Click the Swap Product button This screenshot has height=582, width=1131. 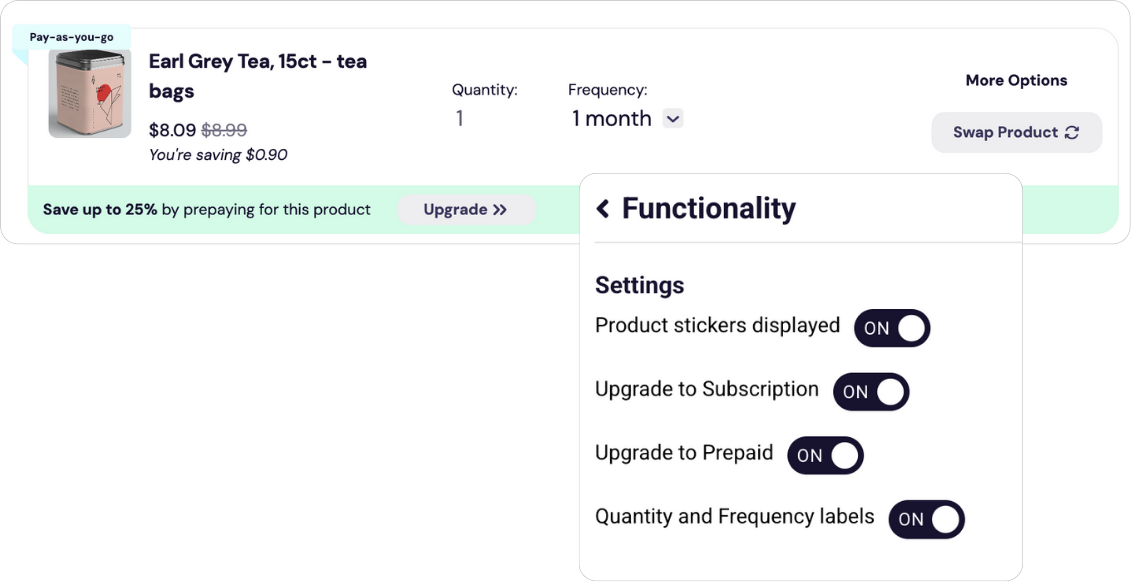point(1016,132)
